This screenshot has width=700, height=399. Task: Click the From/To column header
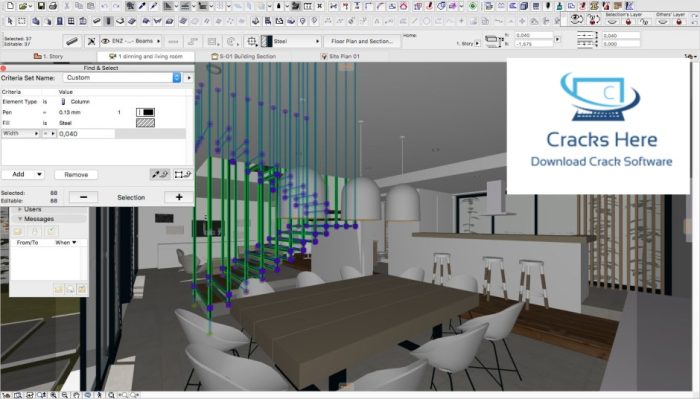coord(27,242)
